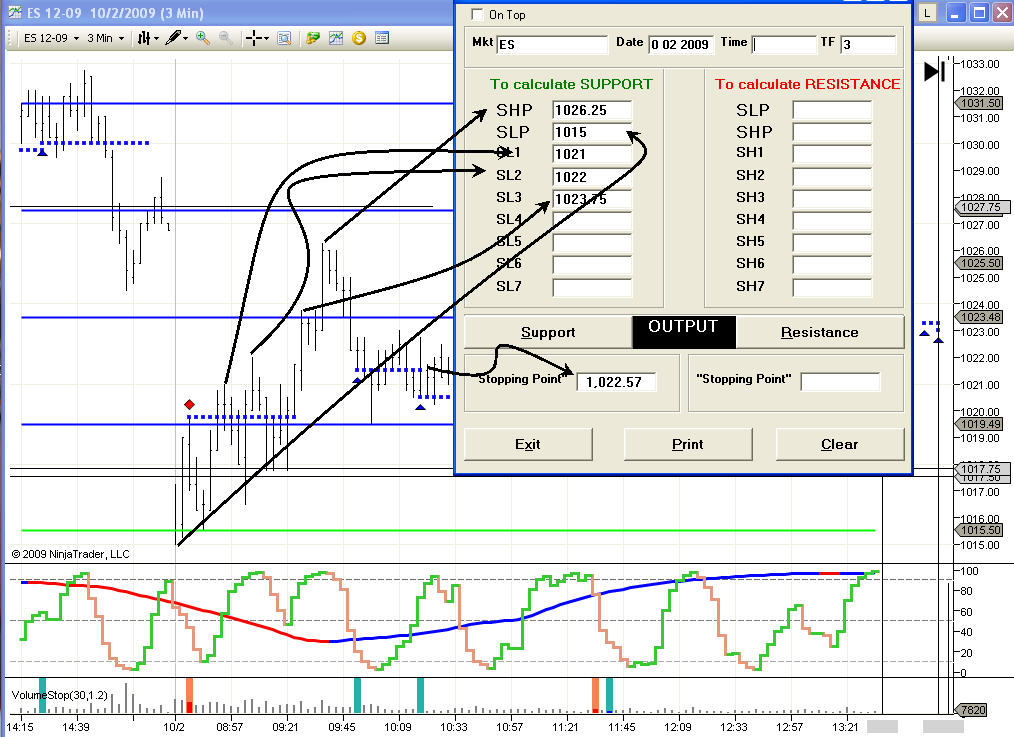
Task: Click the skip-to-end playback arrow icon
Action: 934,70
